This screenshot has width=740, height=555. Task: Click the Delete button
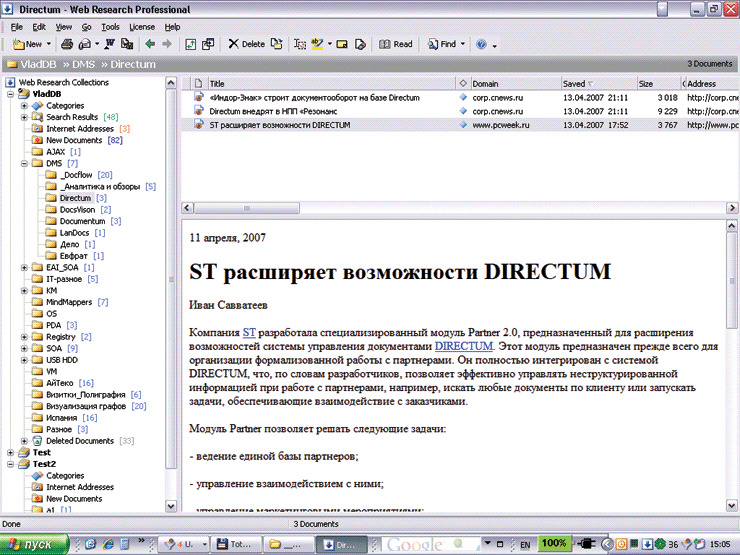[246, 44]
